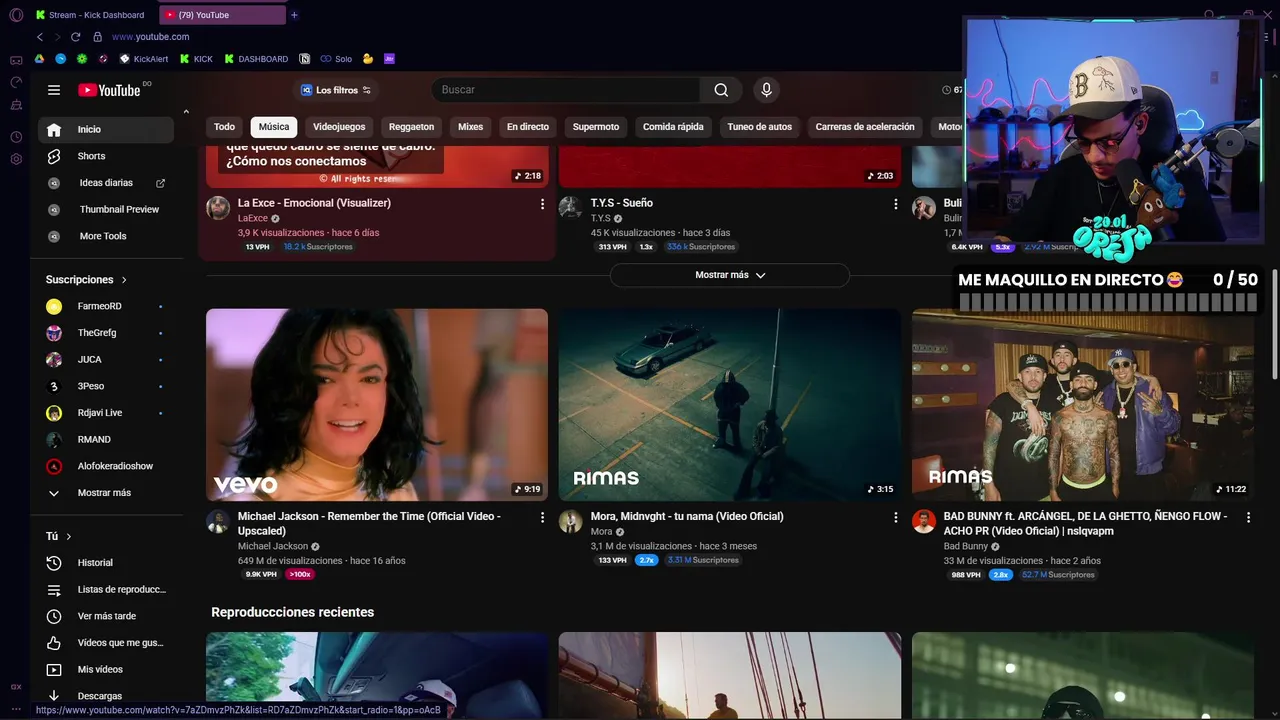Open the Inicio sidebar item
This screenshot has width=1280, height=720.
(106, 129)
